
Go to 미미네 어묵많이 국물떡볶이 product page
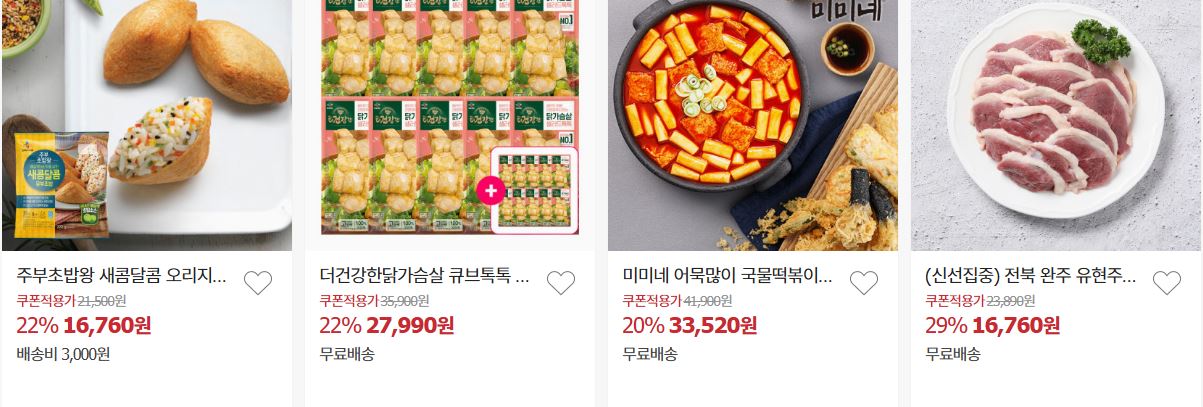point(727,276)
